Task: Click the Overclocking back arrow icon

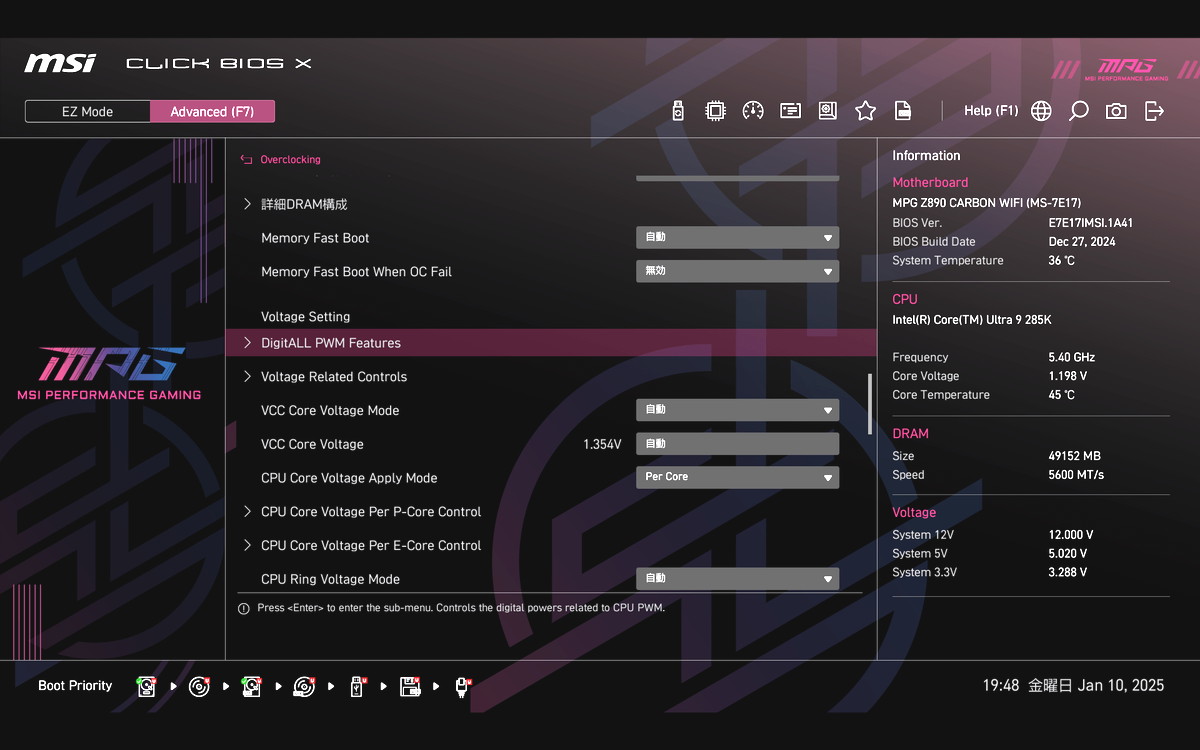Action: click(x=246, y=159)
